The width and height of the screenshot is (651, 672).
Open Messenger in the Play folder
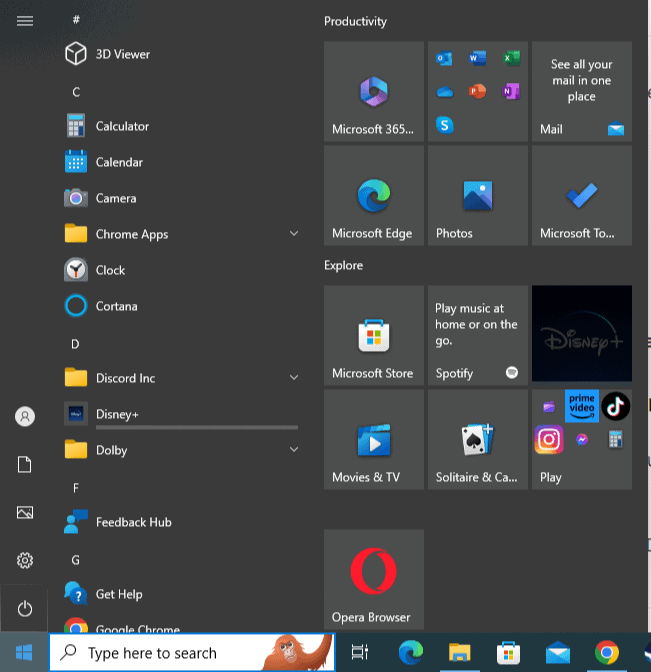[x=582, y=439]
